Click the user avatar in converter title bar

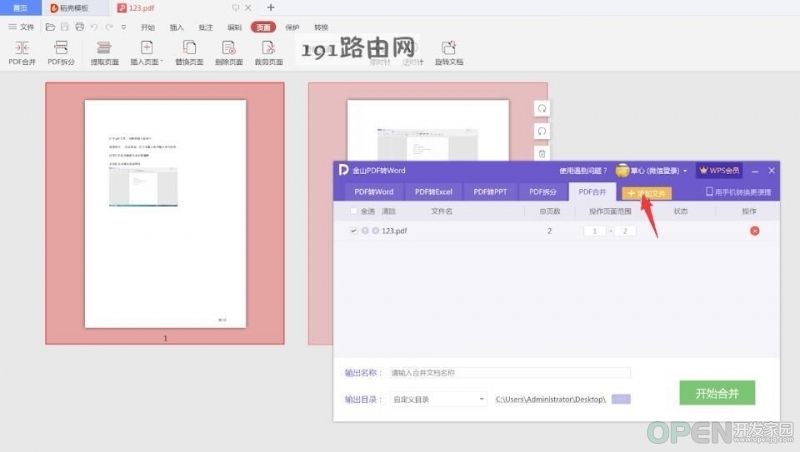coord(622,170)
